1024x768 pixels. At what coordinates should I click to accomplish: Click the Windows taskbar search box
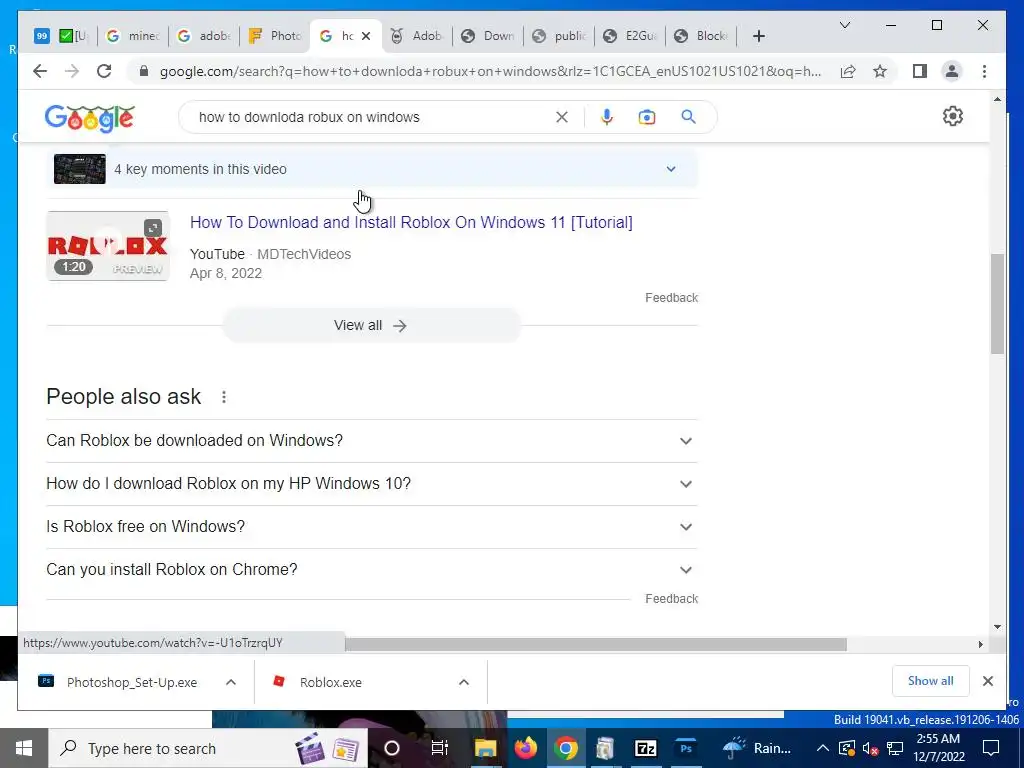click(208, 748)
